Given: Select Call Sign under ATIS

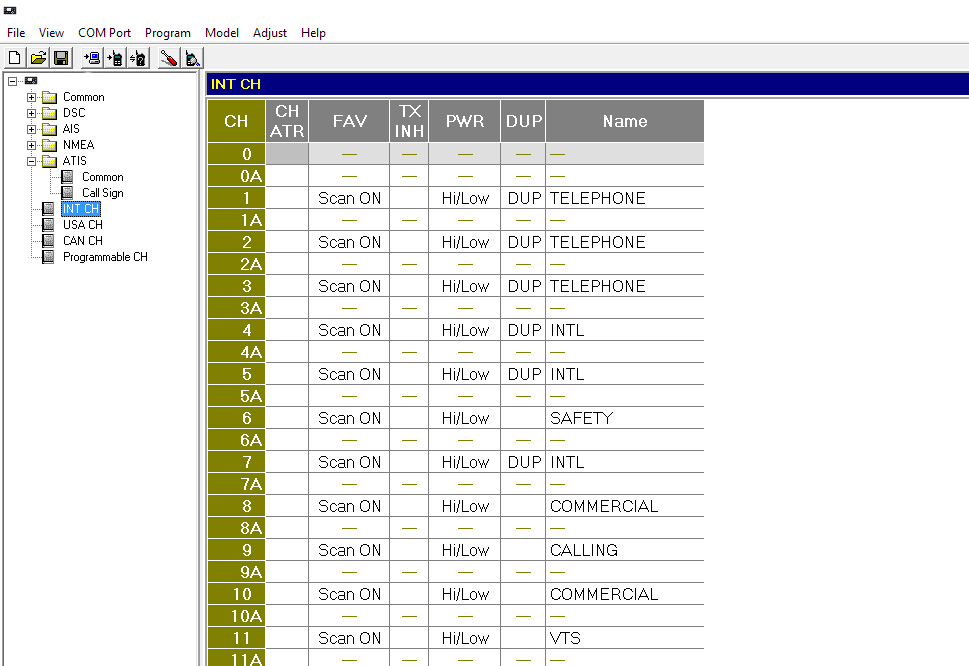Looking at the screenshot, I should pyautogui.click(x=102, y=193).
